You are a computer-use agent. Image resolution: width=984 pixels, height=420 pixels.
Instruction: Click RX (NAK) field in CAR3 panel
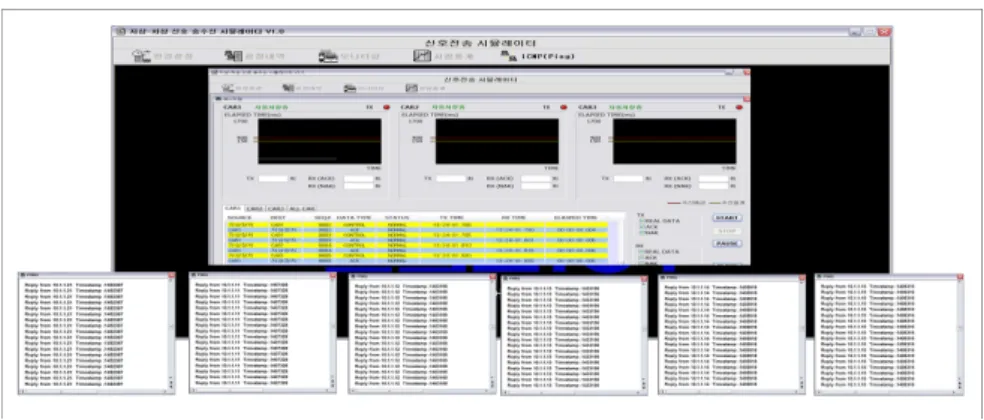[x=714, y=186]
